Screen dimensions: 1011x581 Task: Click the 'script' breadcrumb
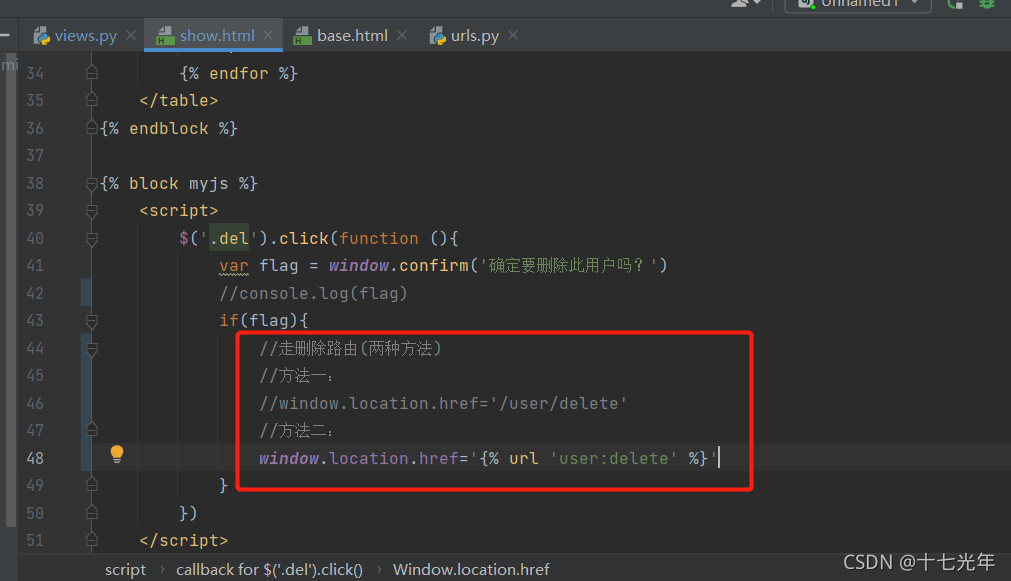[x=125, y=570]
